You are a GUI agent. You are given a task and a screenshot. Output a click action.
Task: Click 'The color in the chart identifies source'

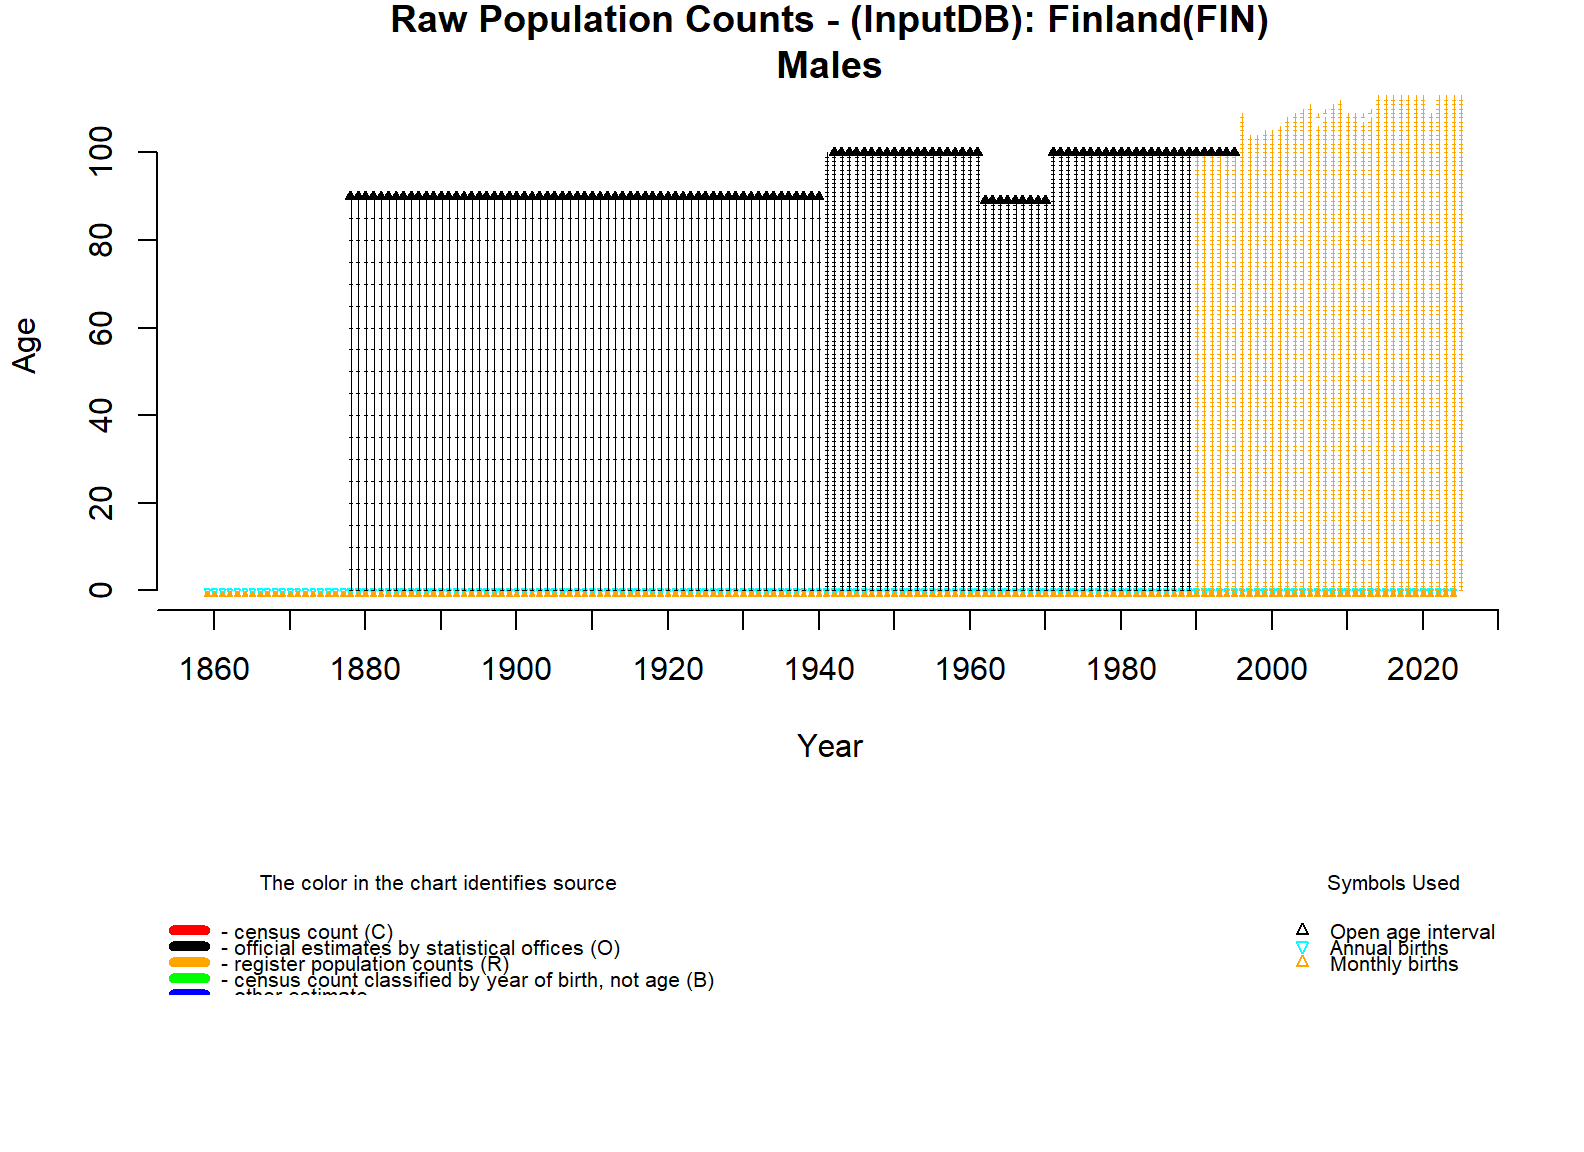pyautogui.click(x=438, y=883)
